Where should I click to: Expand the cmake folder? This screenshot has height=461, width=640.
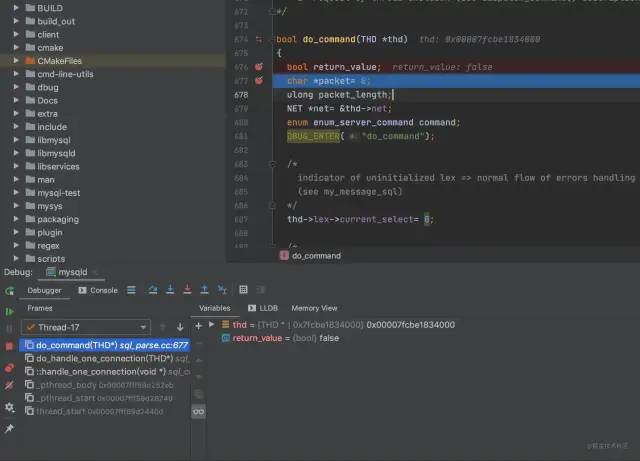[16, 47]
